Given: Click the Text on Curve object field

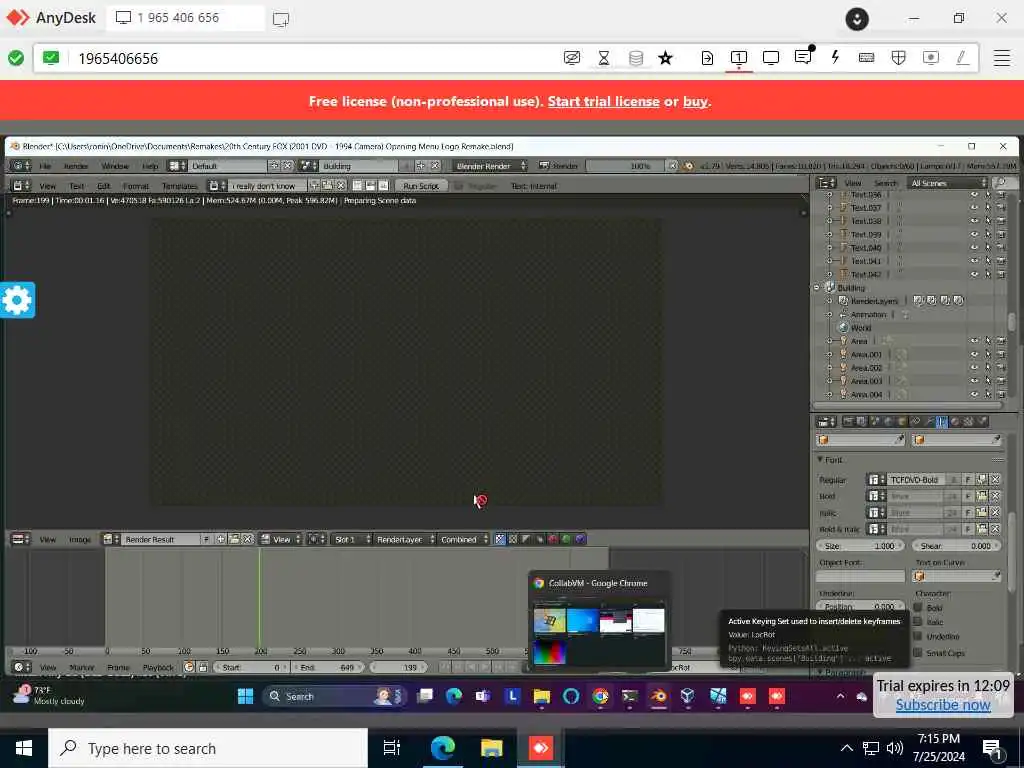Looking at the screenshot, I should tap(957, 576).
